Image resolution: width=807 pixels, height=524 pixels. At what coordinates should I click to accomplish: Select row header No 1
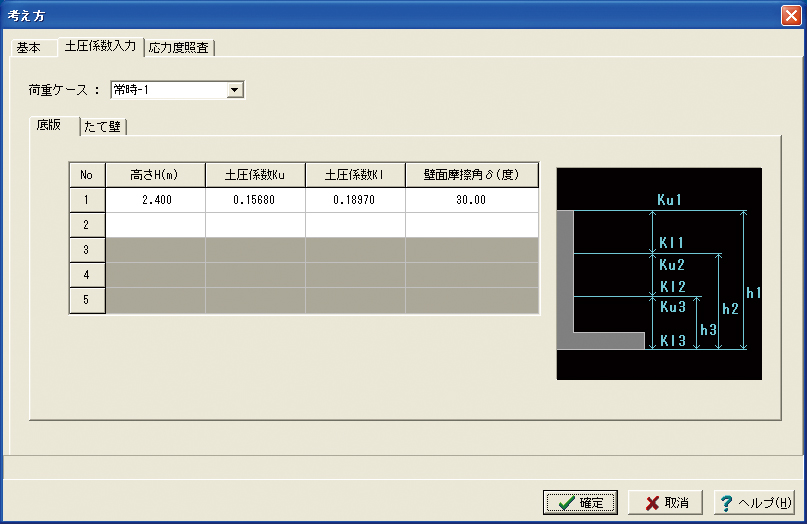point(87,200)
